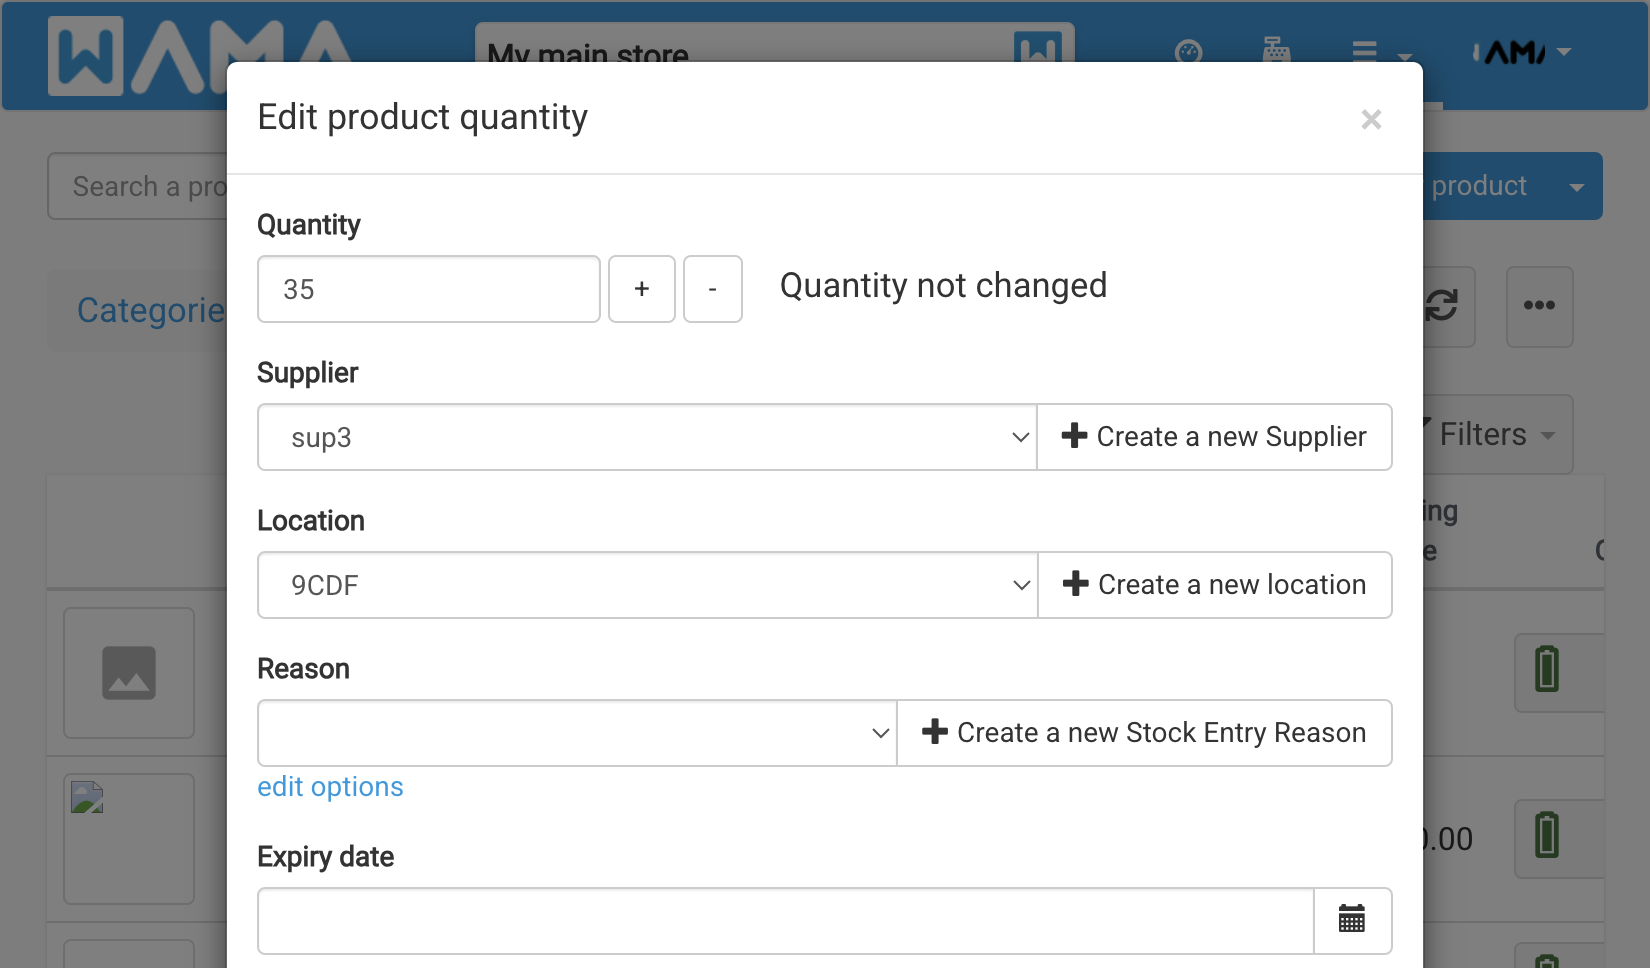This screenshot has width=1650, height=968.
Task: Expand the product button dropdown arrow
Action: (1576, 187)
